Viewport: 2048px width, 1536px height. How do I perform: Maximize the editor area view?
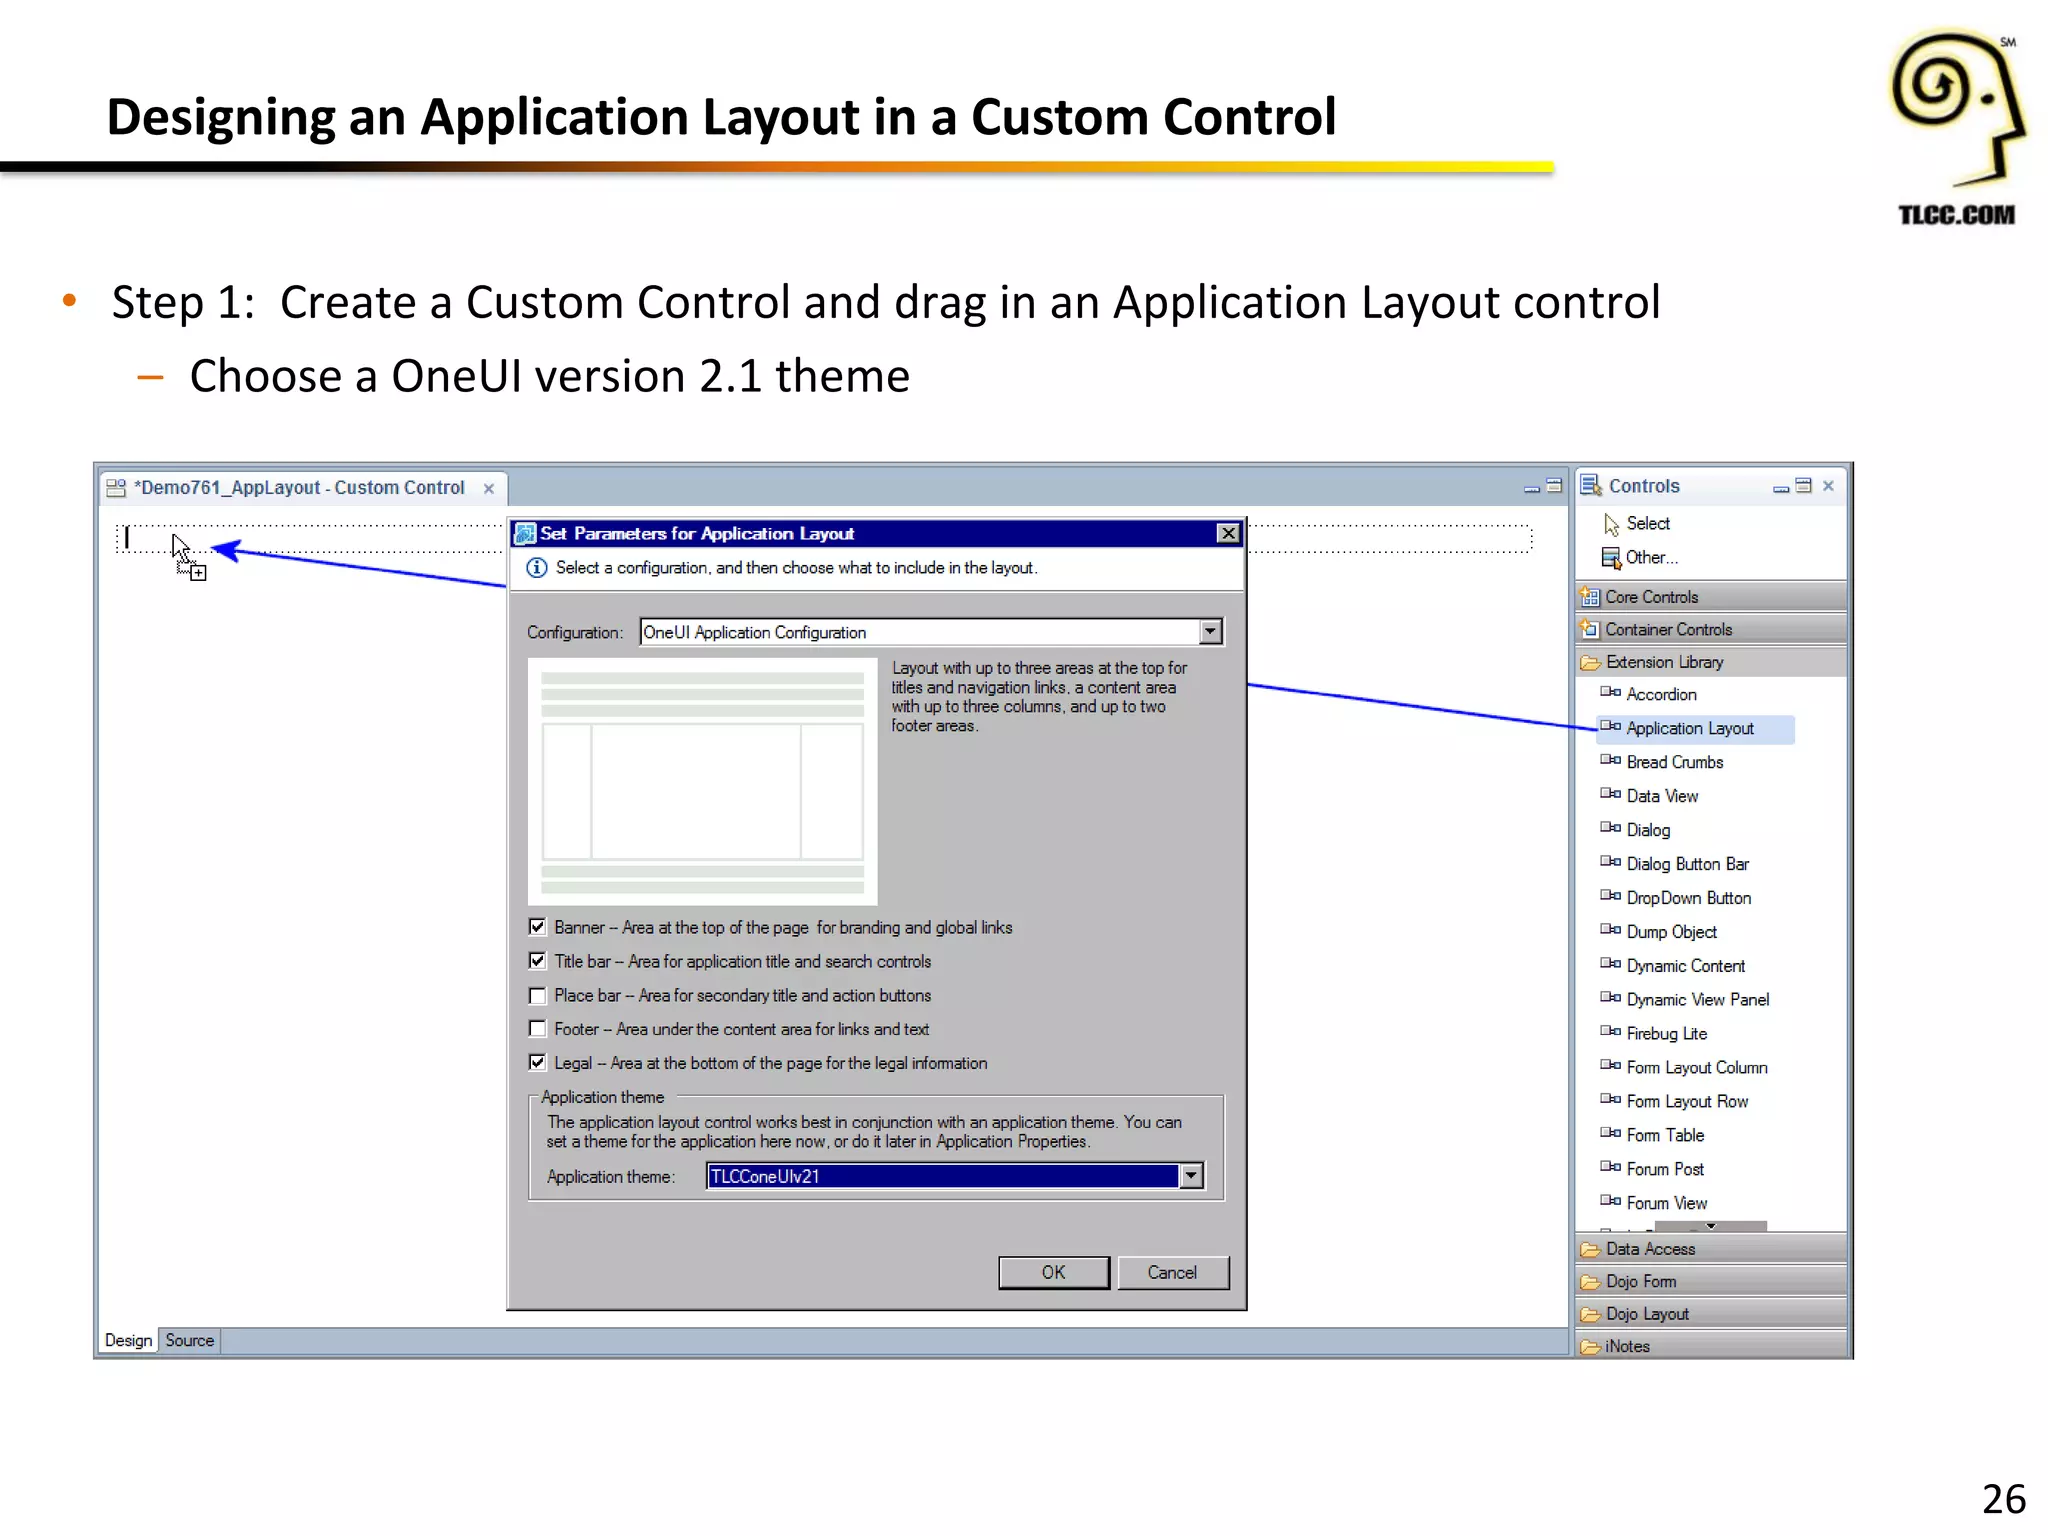[1554, 487]
